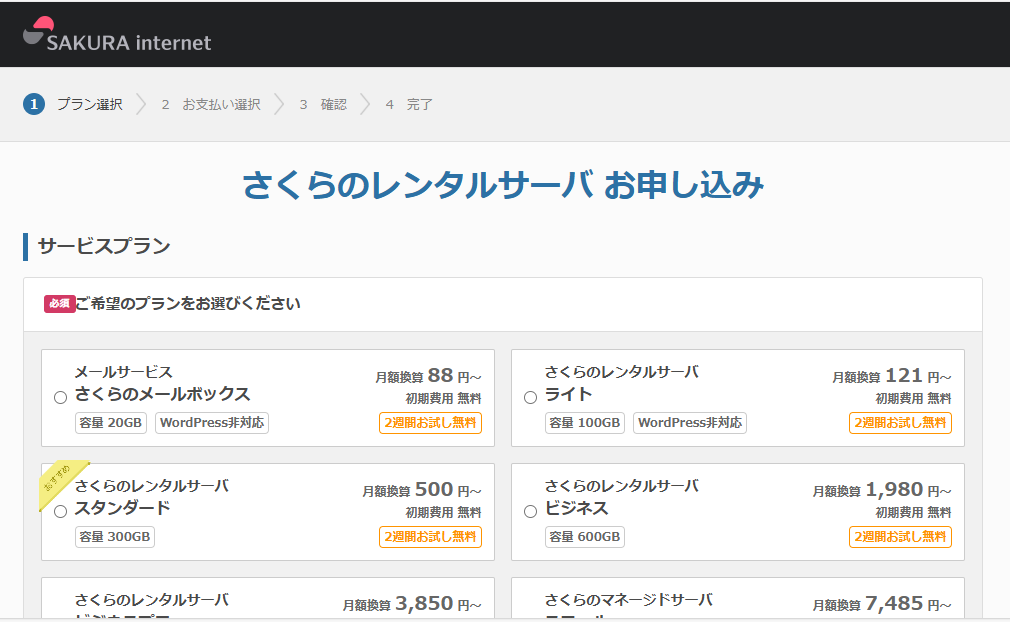
Task: Click step 4 完了 in progress bar
Action: click(409, 104)
